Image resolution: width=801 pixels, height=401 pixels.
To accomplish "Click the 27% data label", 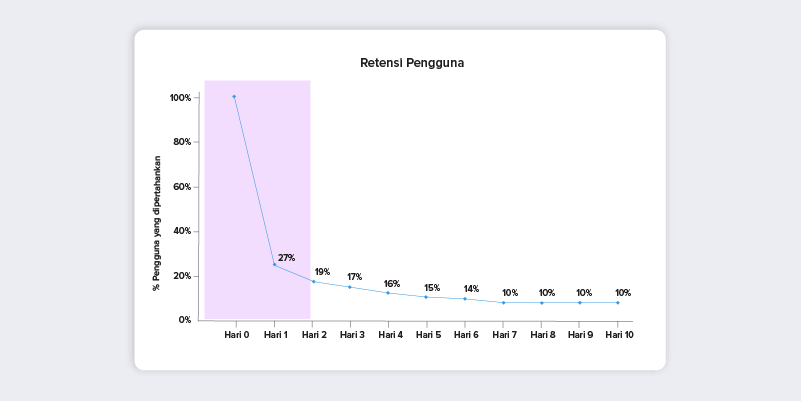I will 287,258.
